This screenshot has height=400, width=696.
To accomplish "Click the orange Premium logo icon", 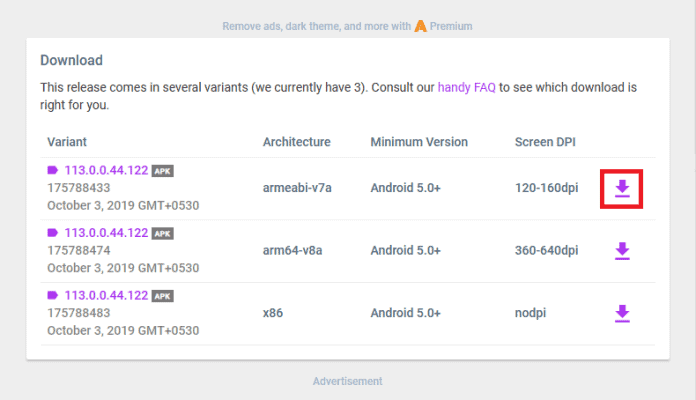I will [x=421, y=25].
